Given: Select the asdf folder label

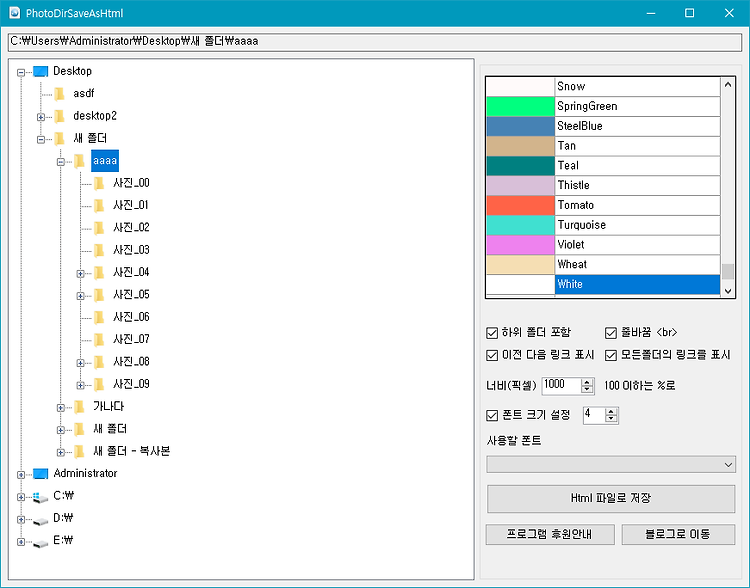Looking at the screenshot, I should [x=84, y=94].
